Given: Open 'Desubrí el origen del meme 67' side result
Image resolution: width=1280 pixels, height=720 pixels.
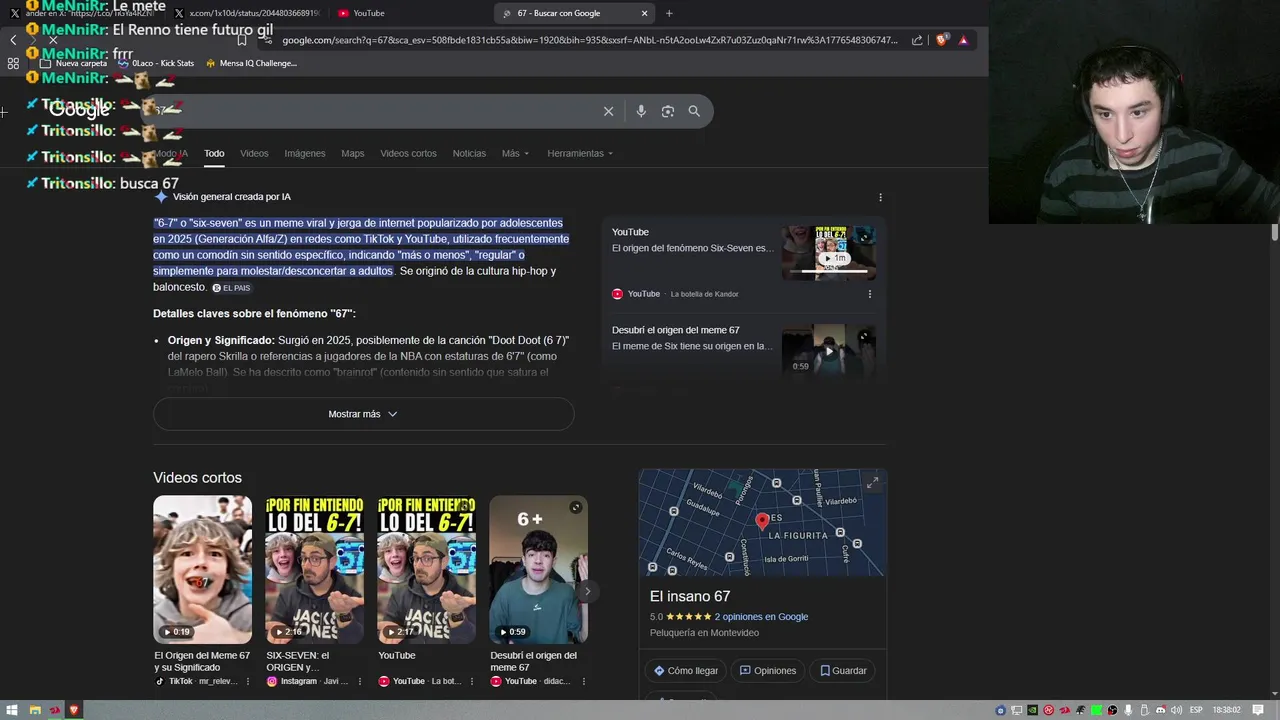Looking at the screenshot, I should [676, 330].
